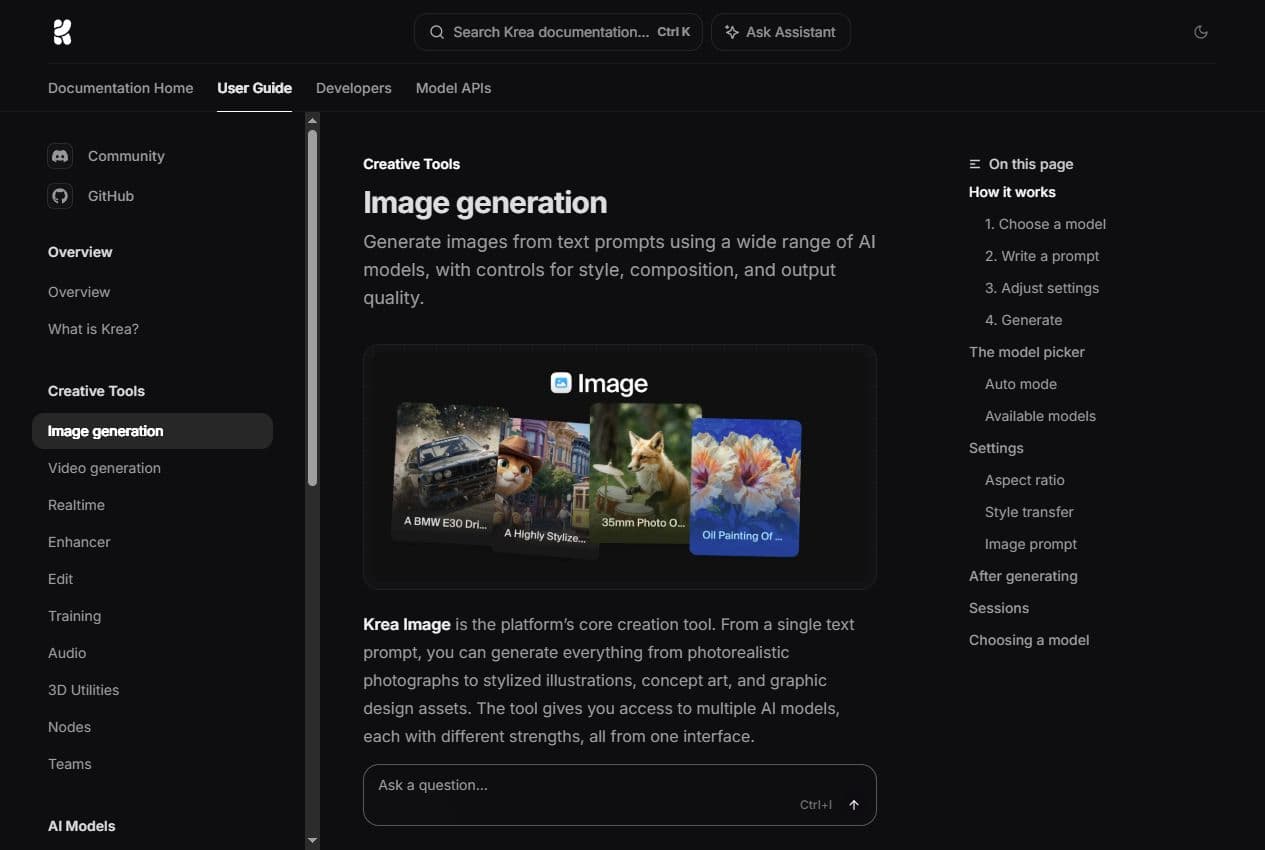The image size is (1265, 850).
Task: Jump to Image prompt section
Action: [1031, 544]
